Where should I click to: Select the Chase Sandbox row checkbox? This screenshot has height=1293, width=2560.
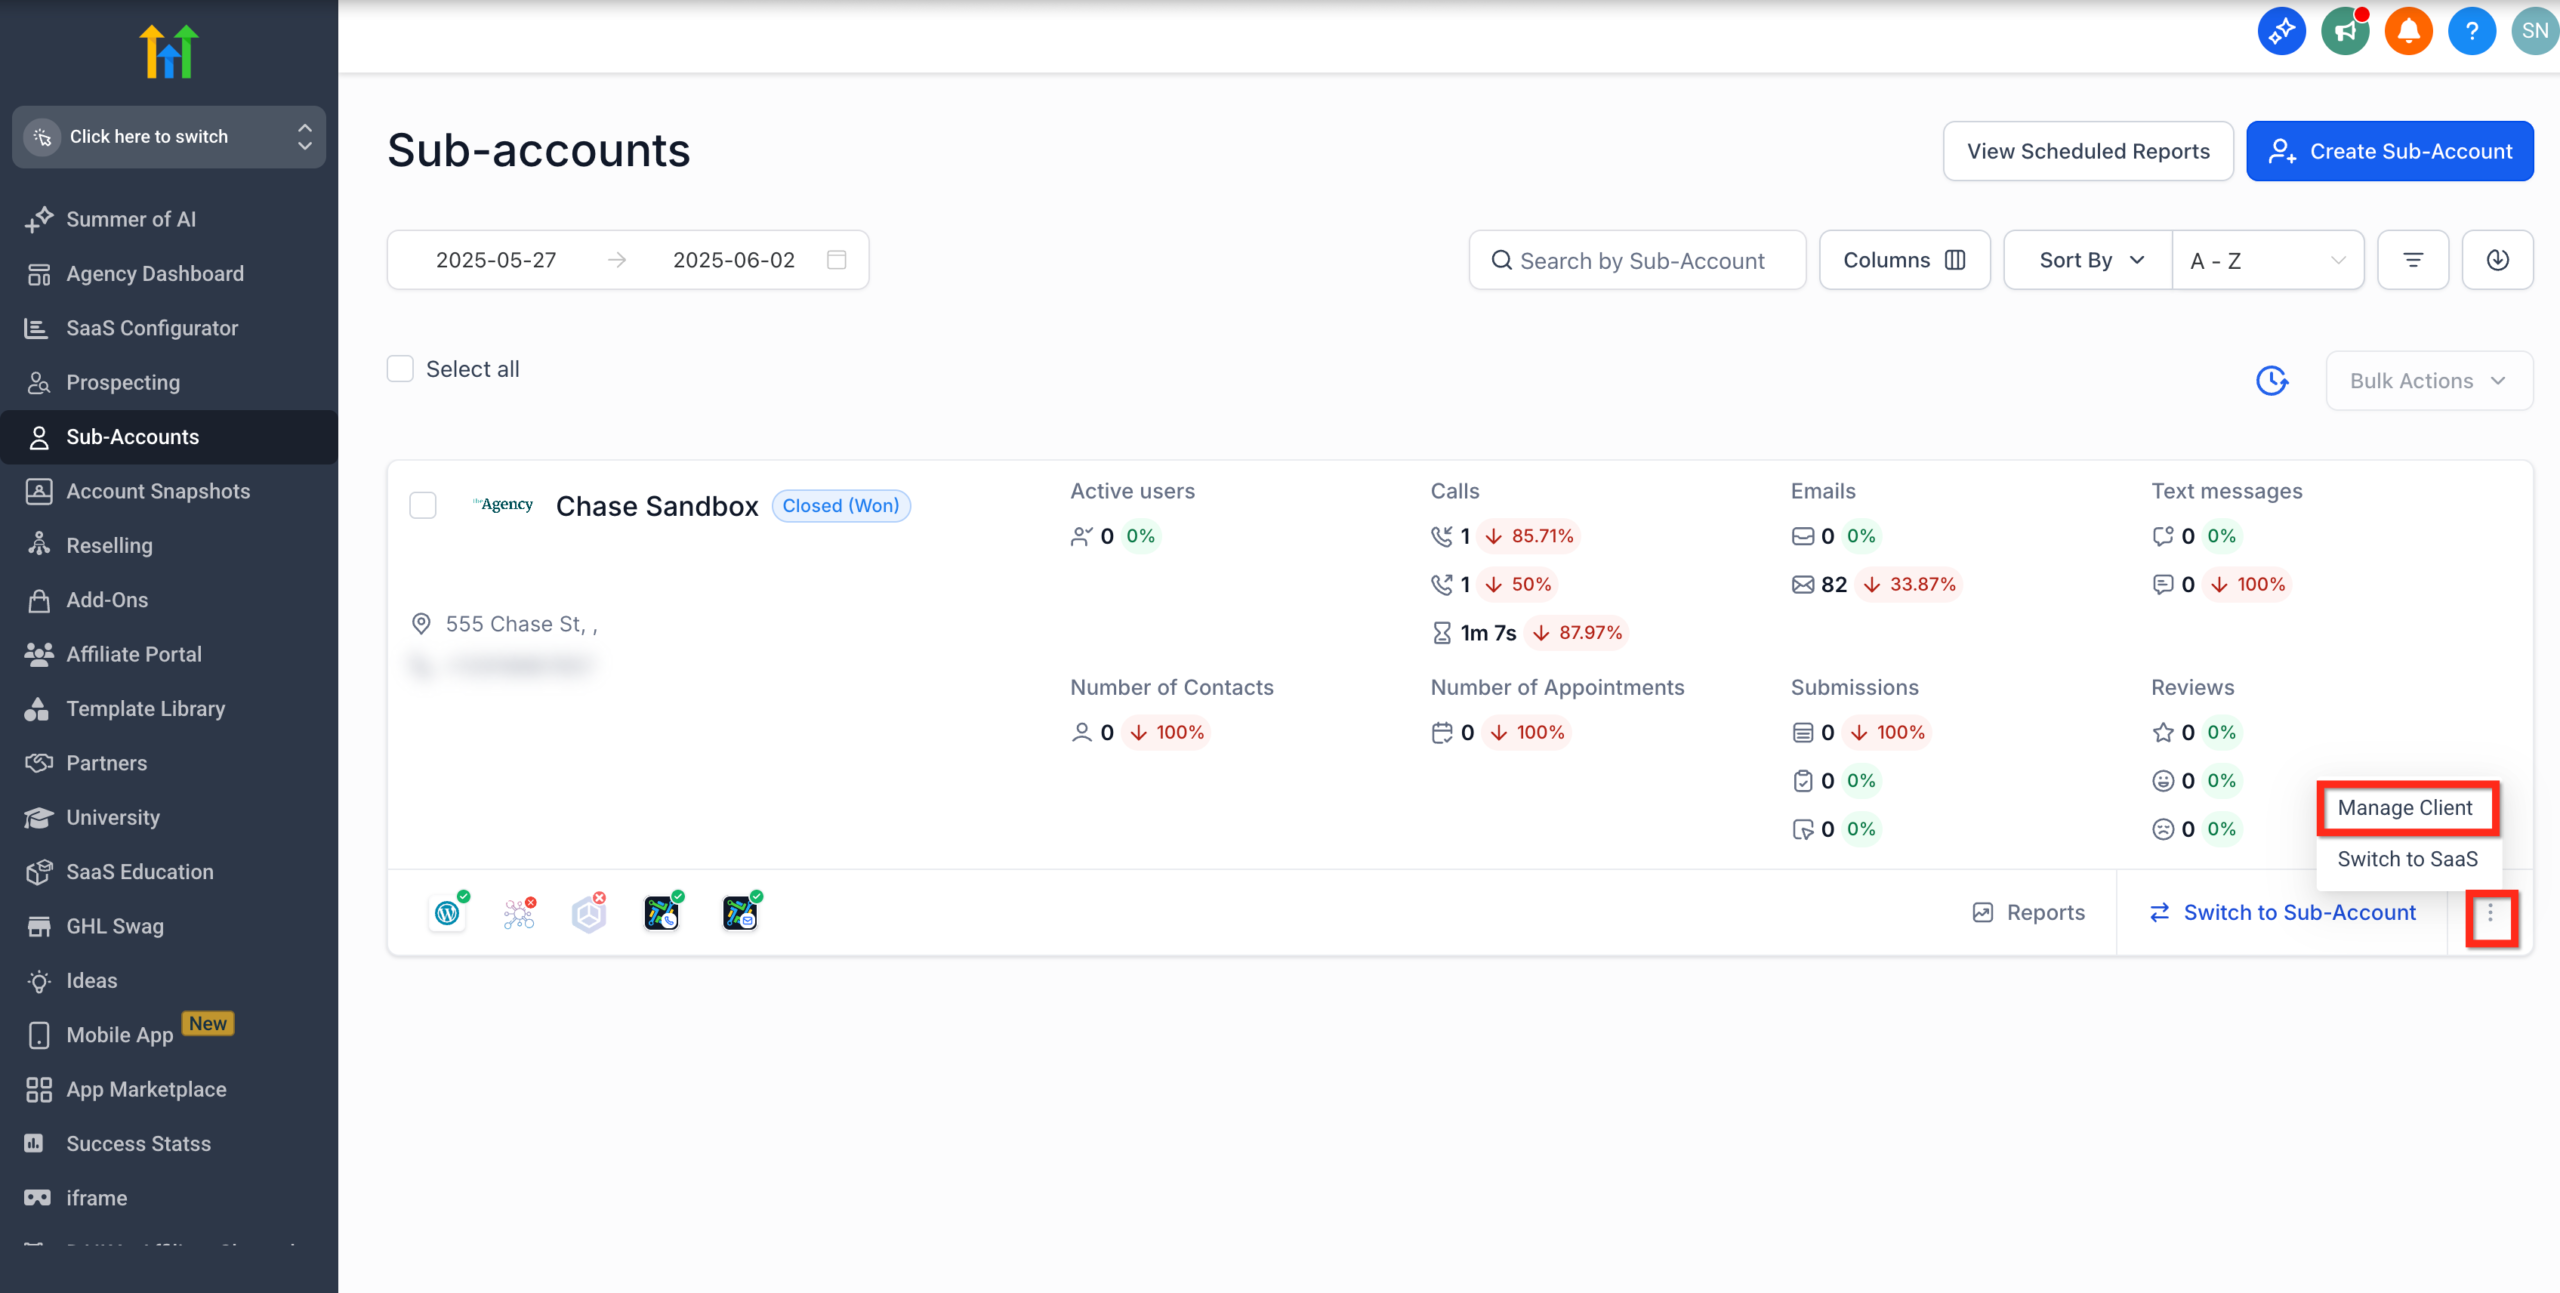(422, 505)
